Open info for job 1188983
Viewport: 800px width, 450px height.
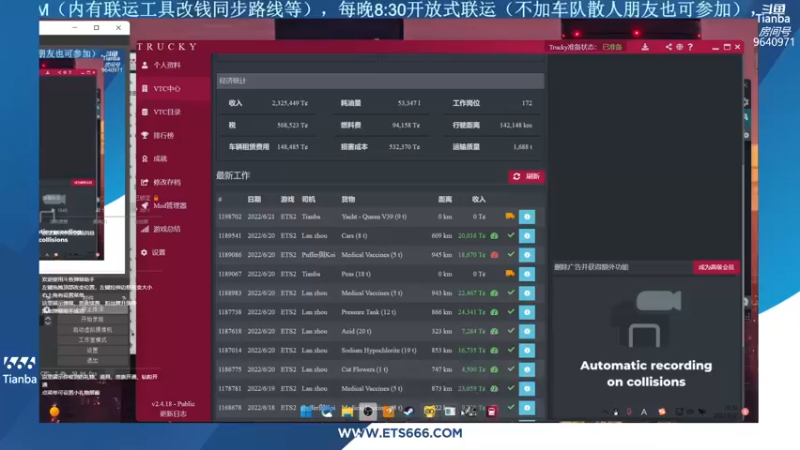[527, 293]
